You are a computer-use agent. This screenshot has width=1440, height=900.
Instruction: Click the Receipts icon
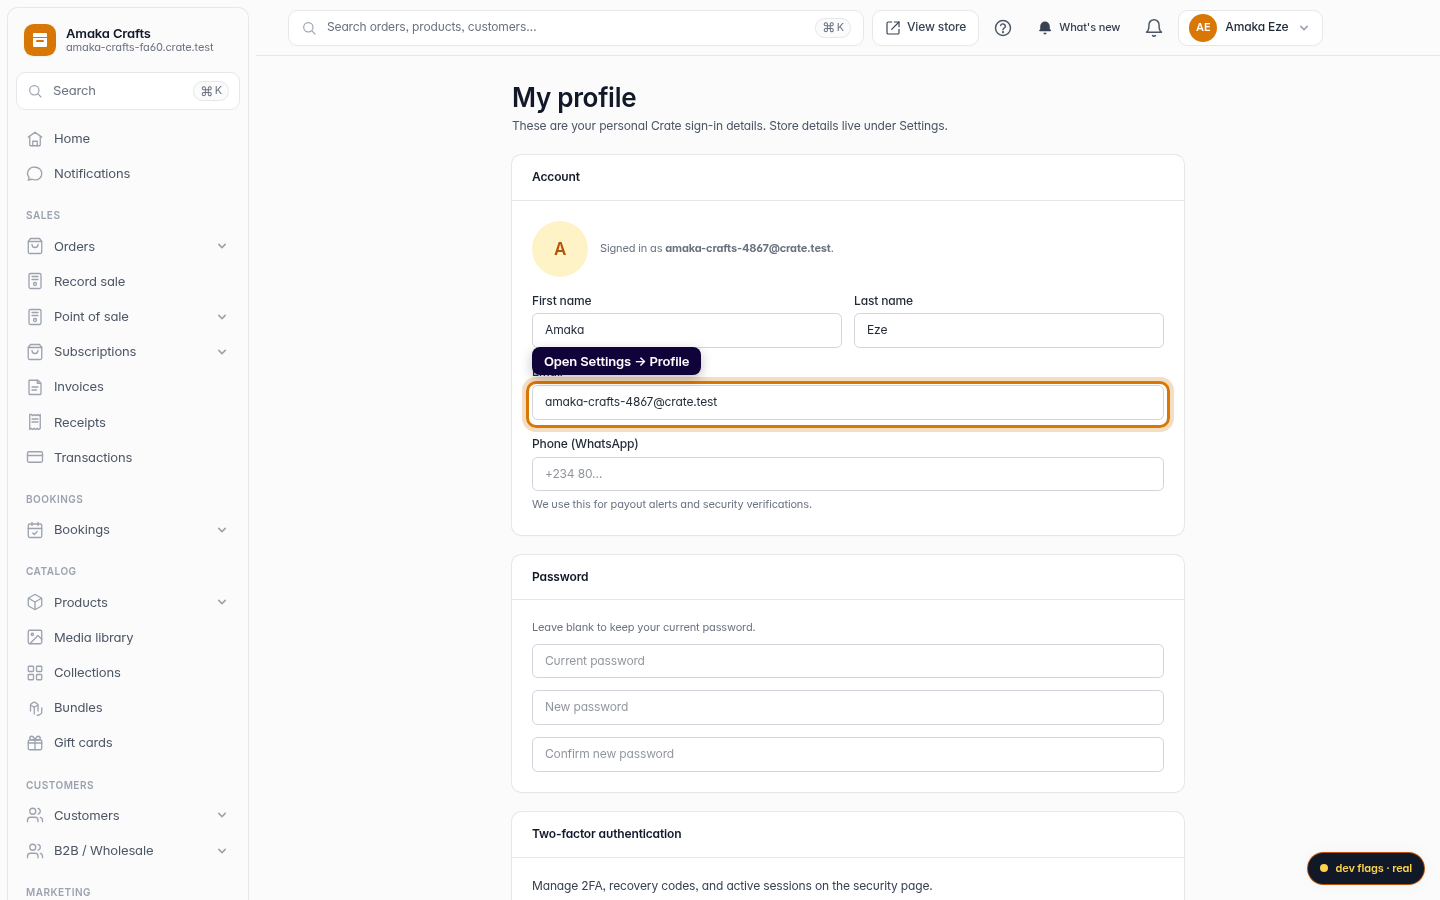pos(35,423)
